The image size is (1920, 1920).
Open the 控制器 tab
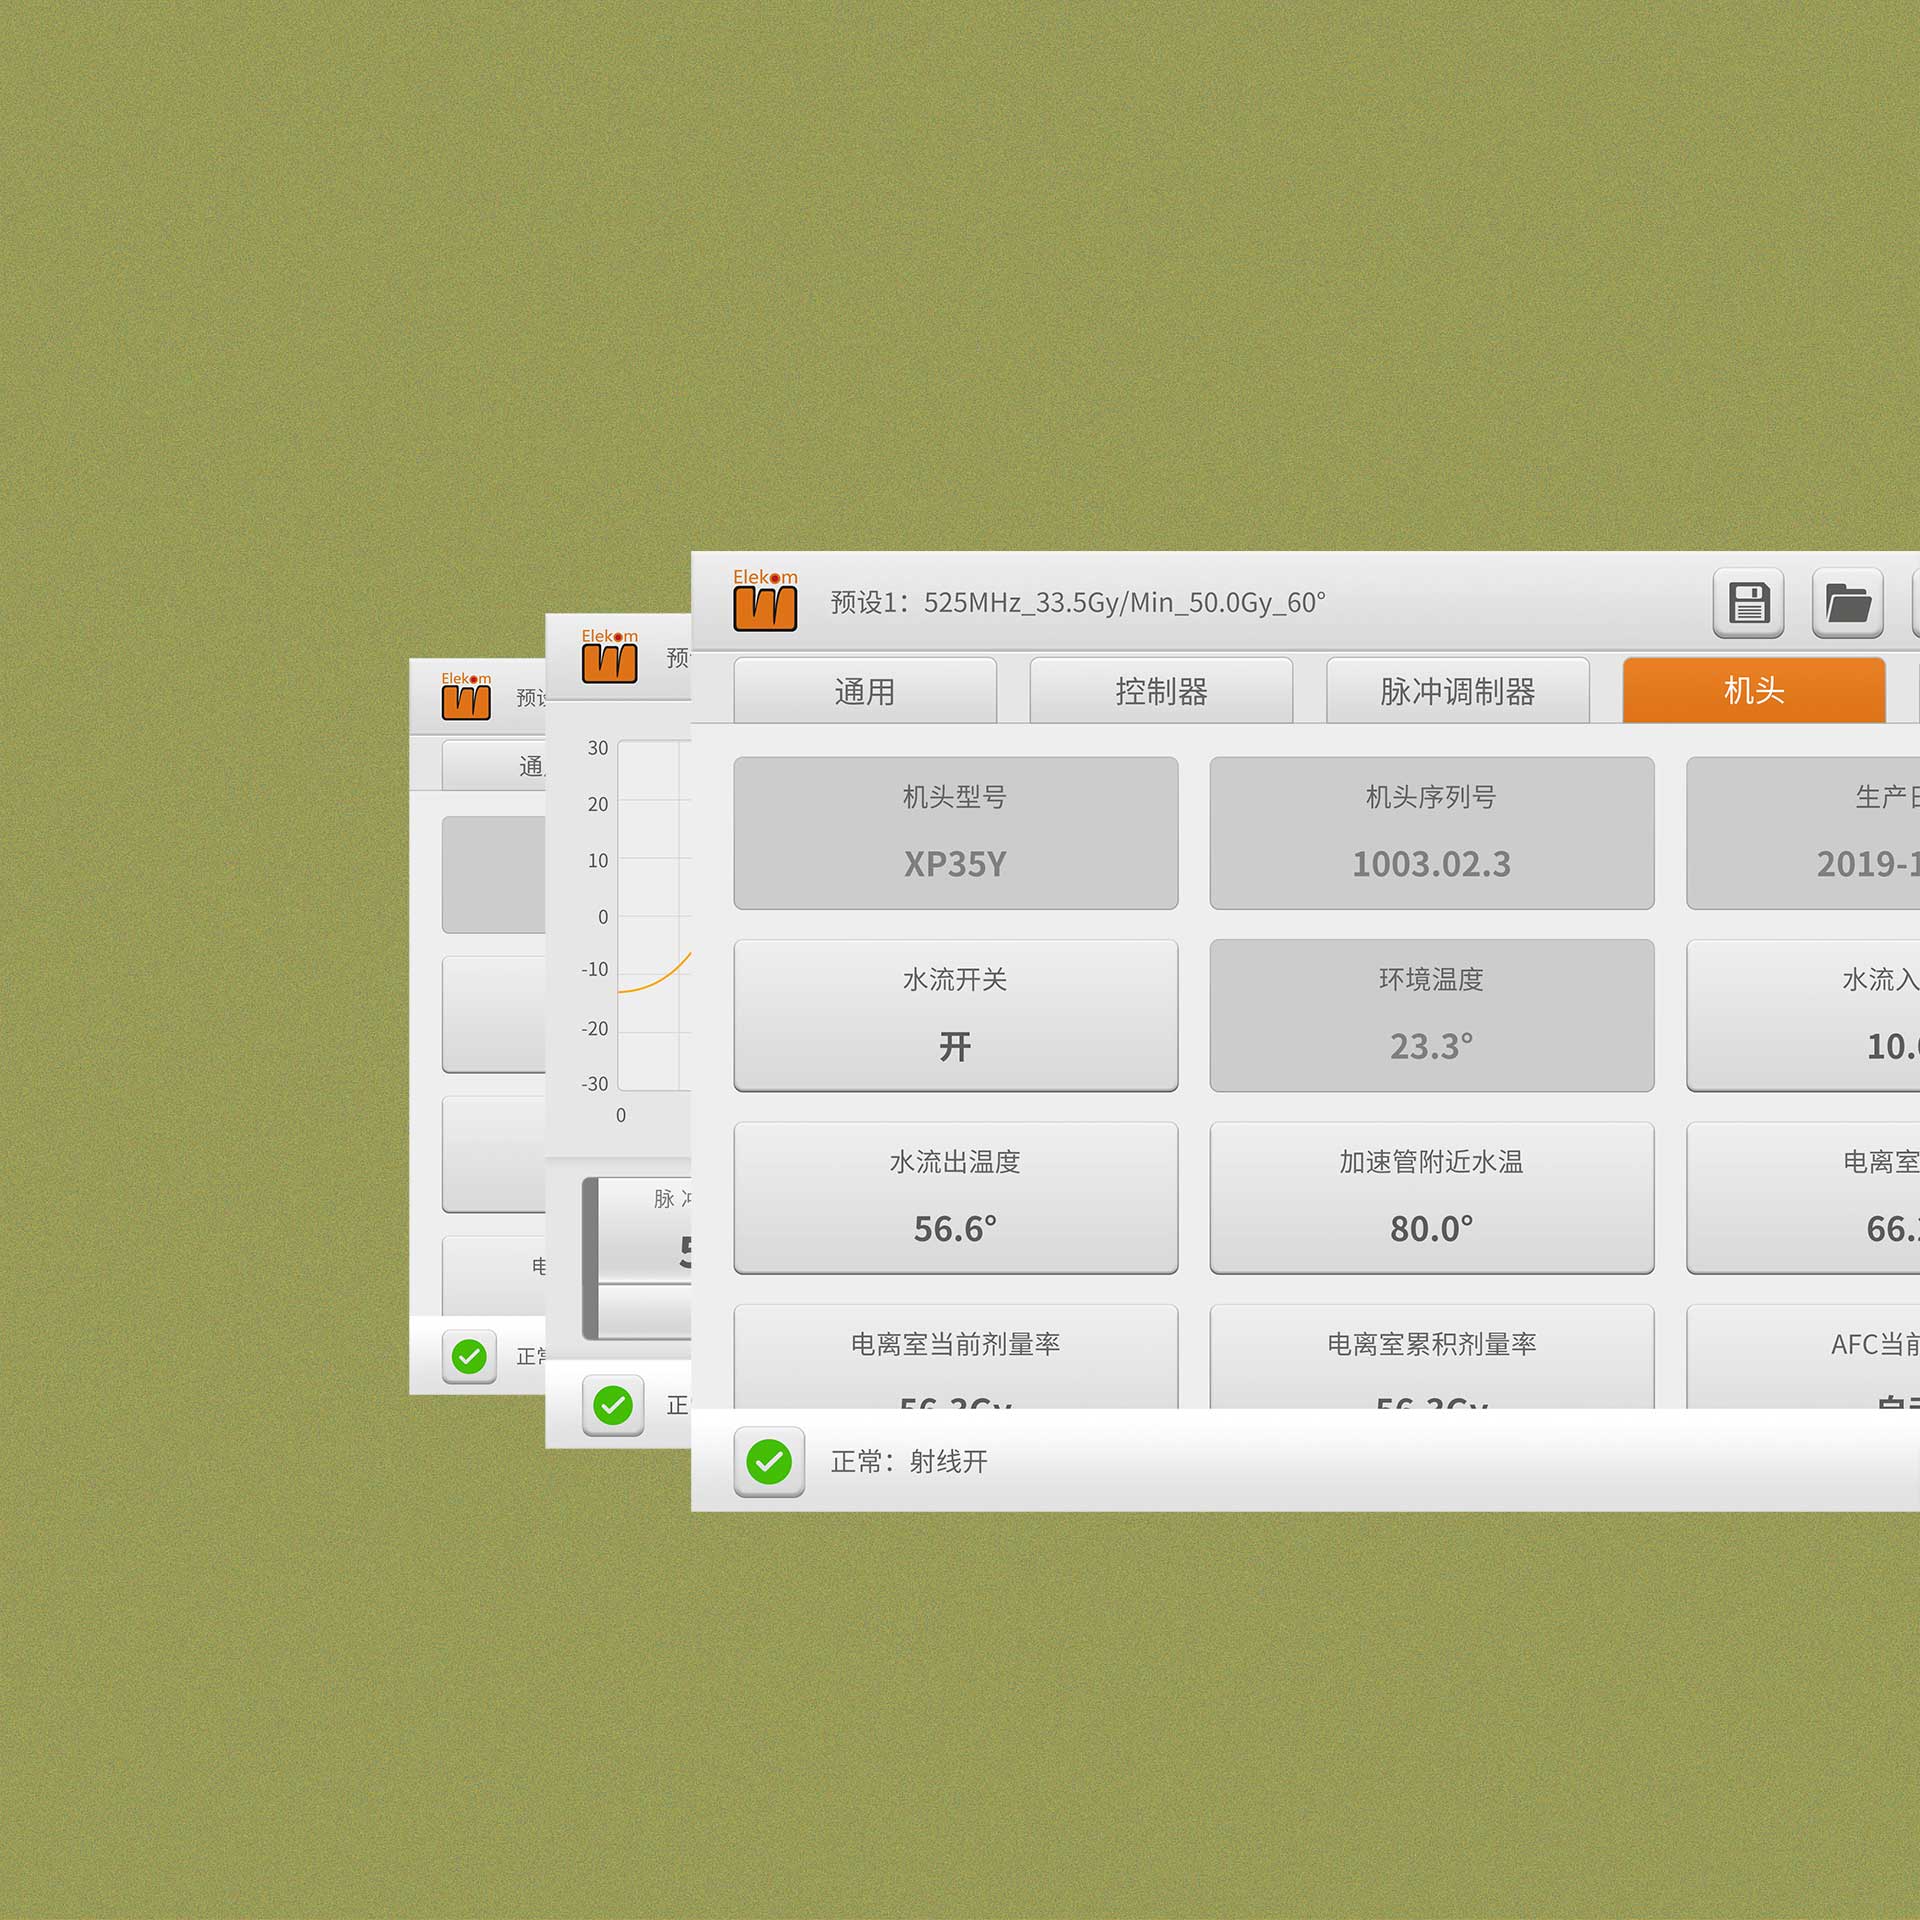point(1161,691)
